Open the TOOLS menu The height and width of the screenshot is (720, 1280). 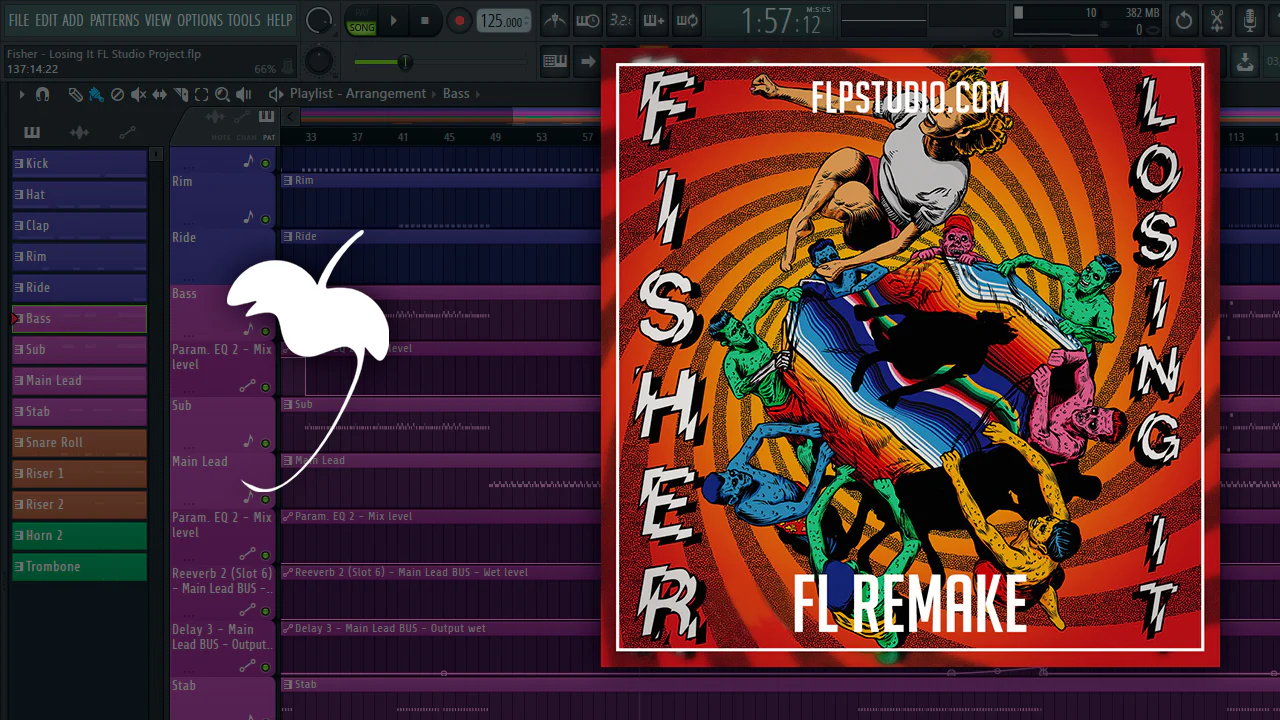coord(244,20)
